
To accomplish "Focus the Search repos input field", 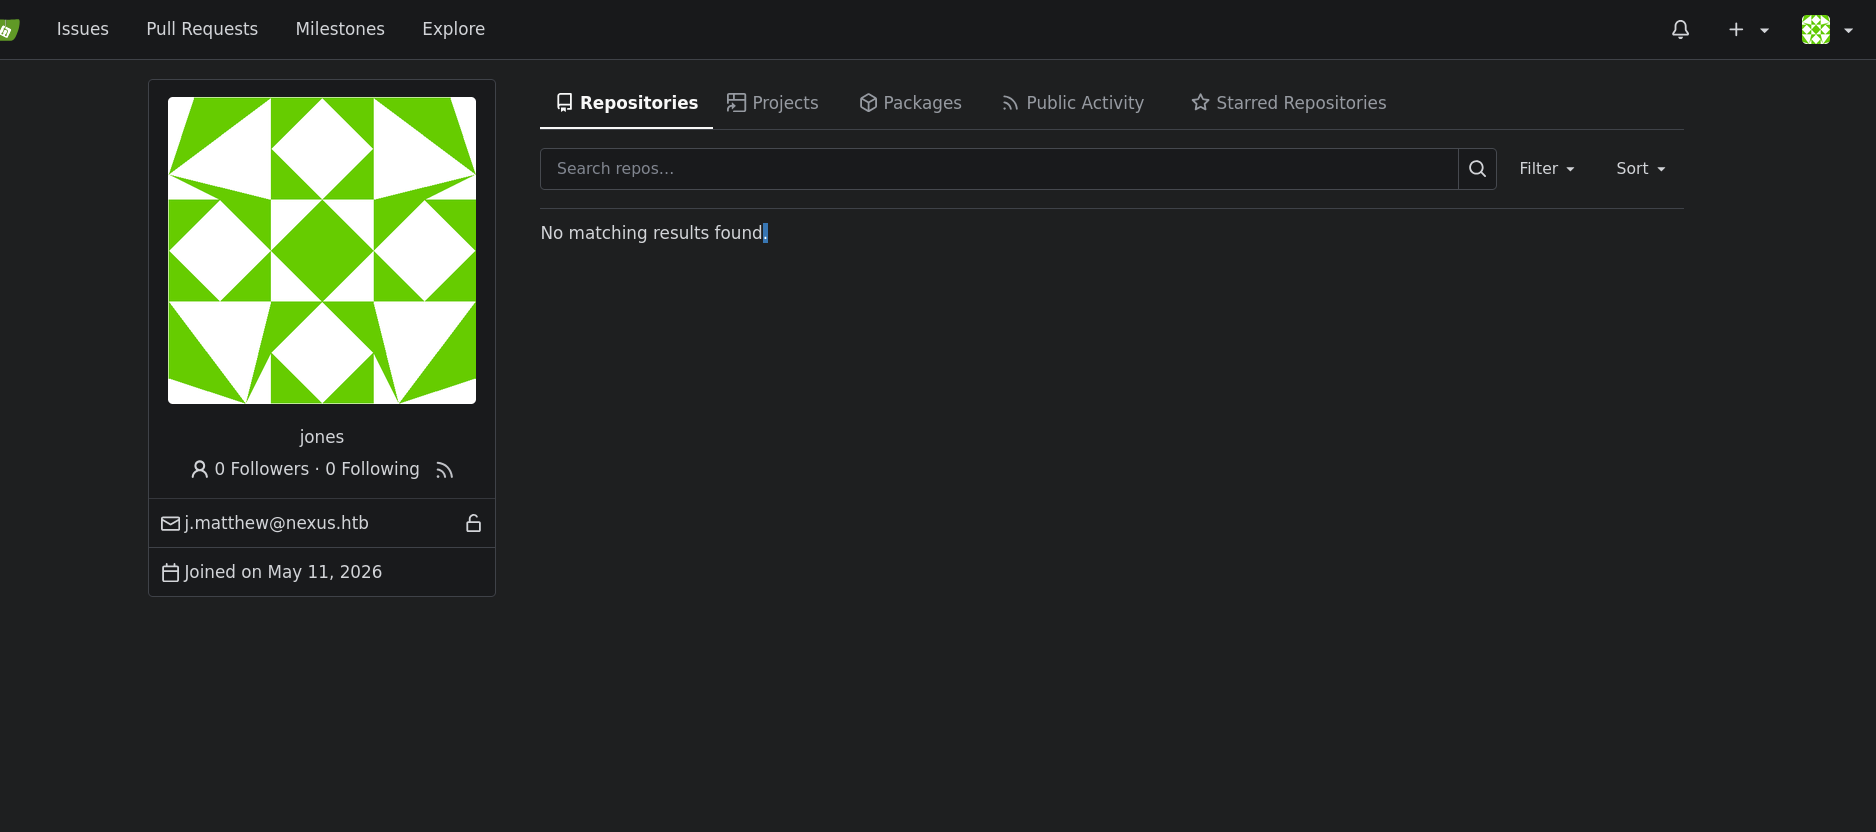I will [x=999, y=169].
